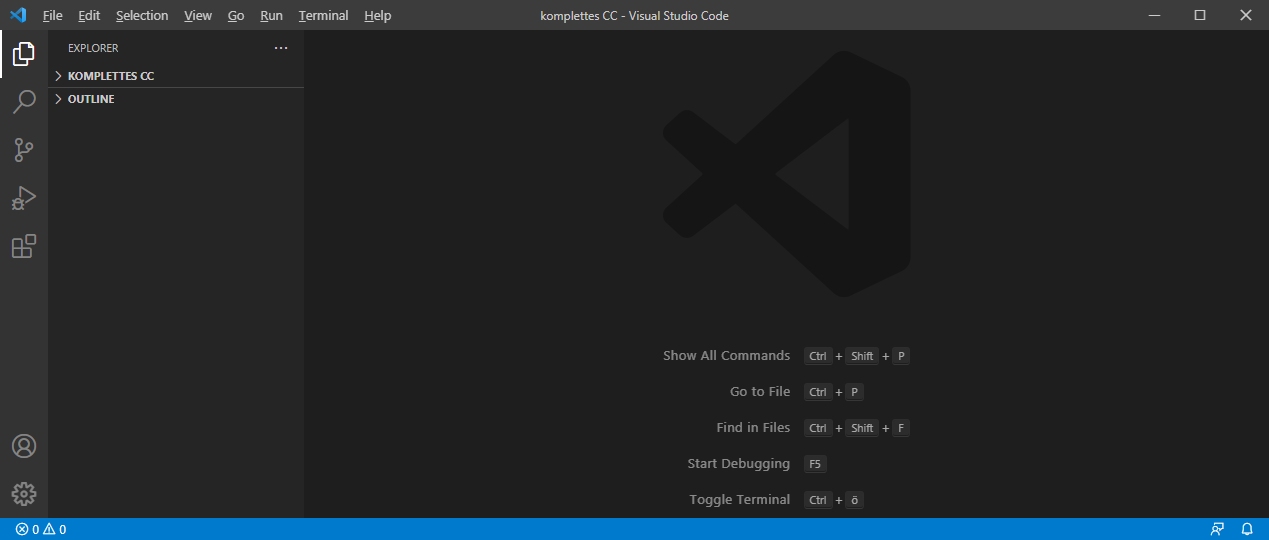Open the Explorer view in activity bar
The image size is (1269, 540).
(24, 54)
